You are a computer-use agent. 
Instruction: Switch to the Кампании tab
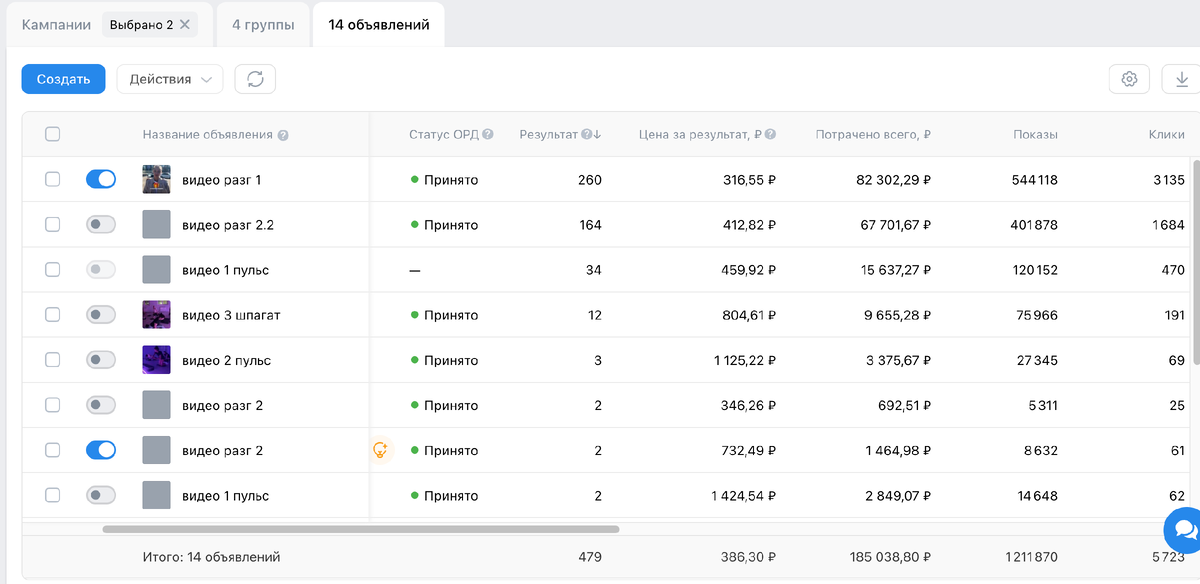point(56,25)
